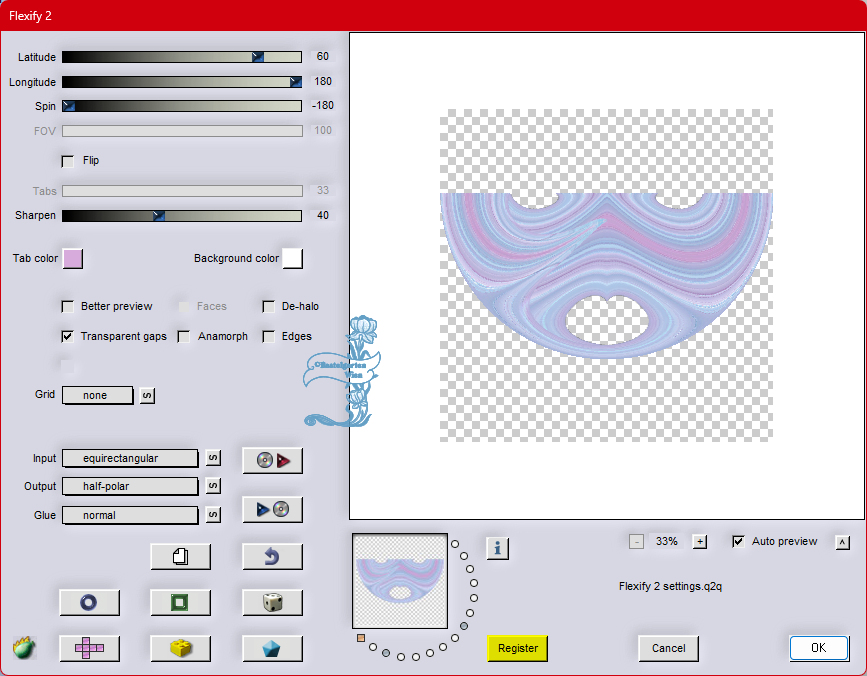Click the green square frame button
This screenshot has height=676, width=867.
(x=181, y=602)
